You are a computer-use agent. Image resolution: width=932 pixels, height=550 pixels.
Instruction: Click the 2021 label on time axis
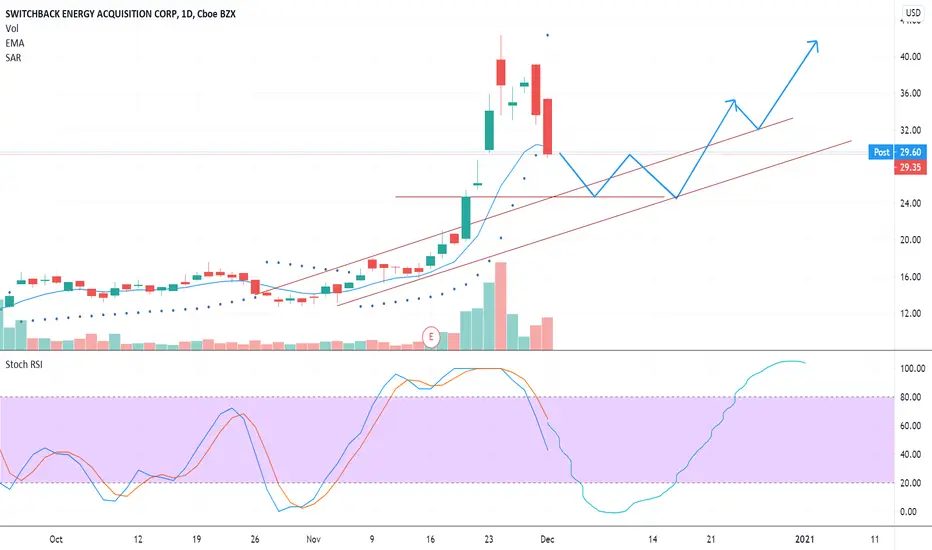(x=805, y=539)
